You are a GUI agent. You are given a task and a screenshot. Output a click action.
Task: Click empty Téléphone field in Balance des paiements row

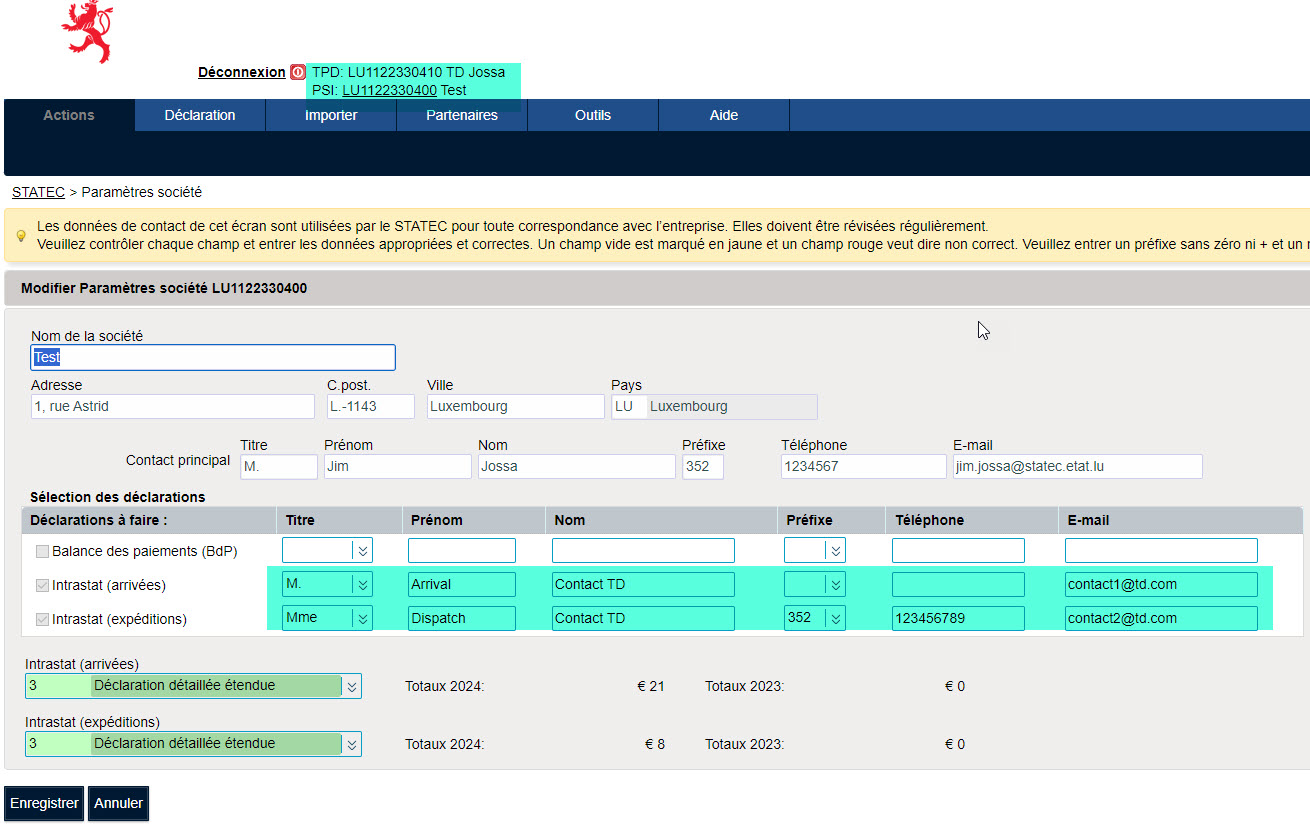pyautogui.click(x=958, y=550)
